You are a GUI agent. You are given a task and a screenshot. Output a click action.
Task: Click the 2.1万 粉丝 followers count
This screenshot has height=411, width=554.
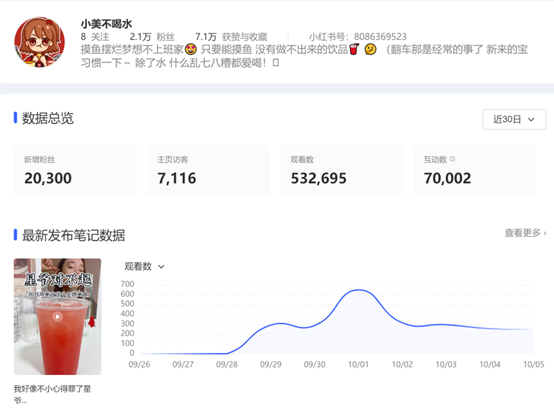[x=152, y=37]
